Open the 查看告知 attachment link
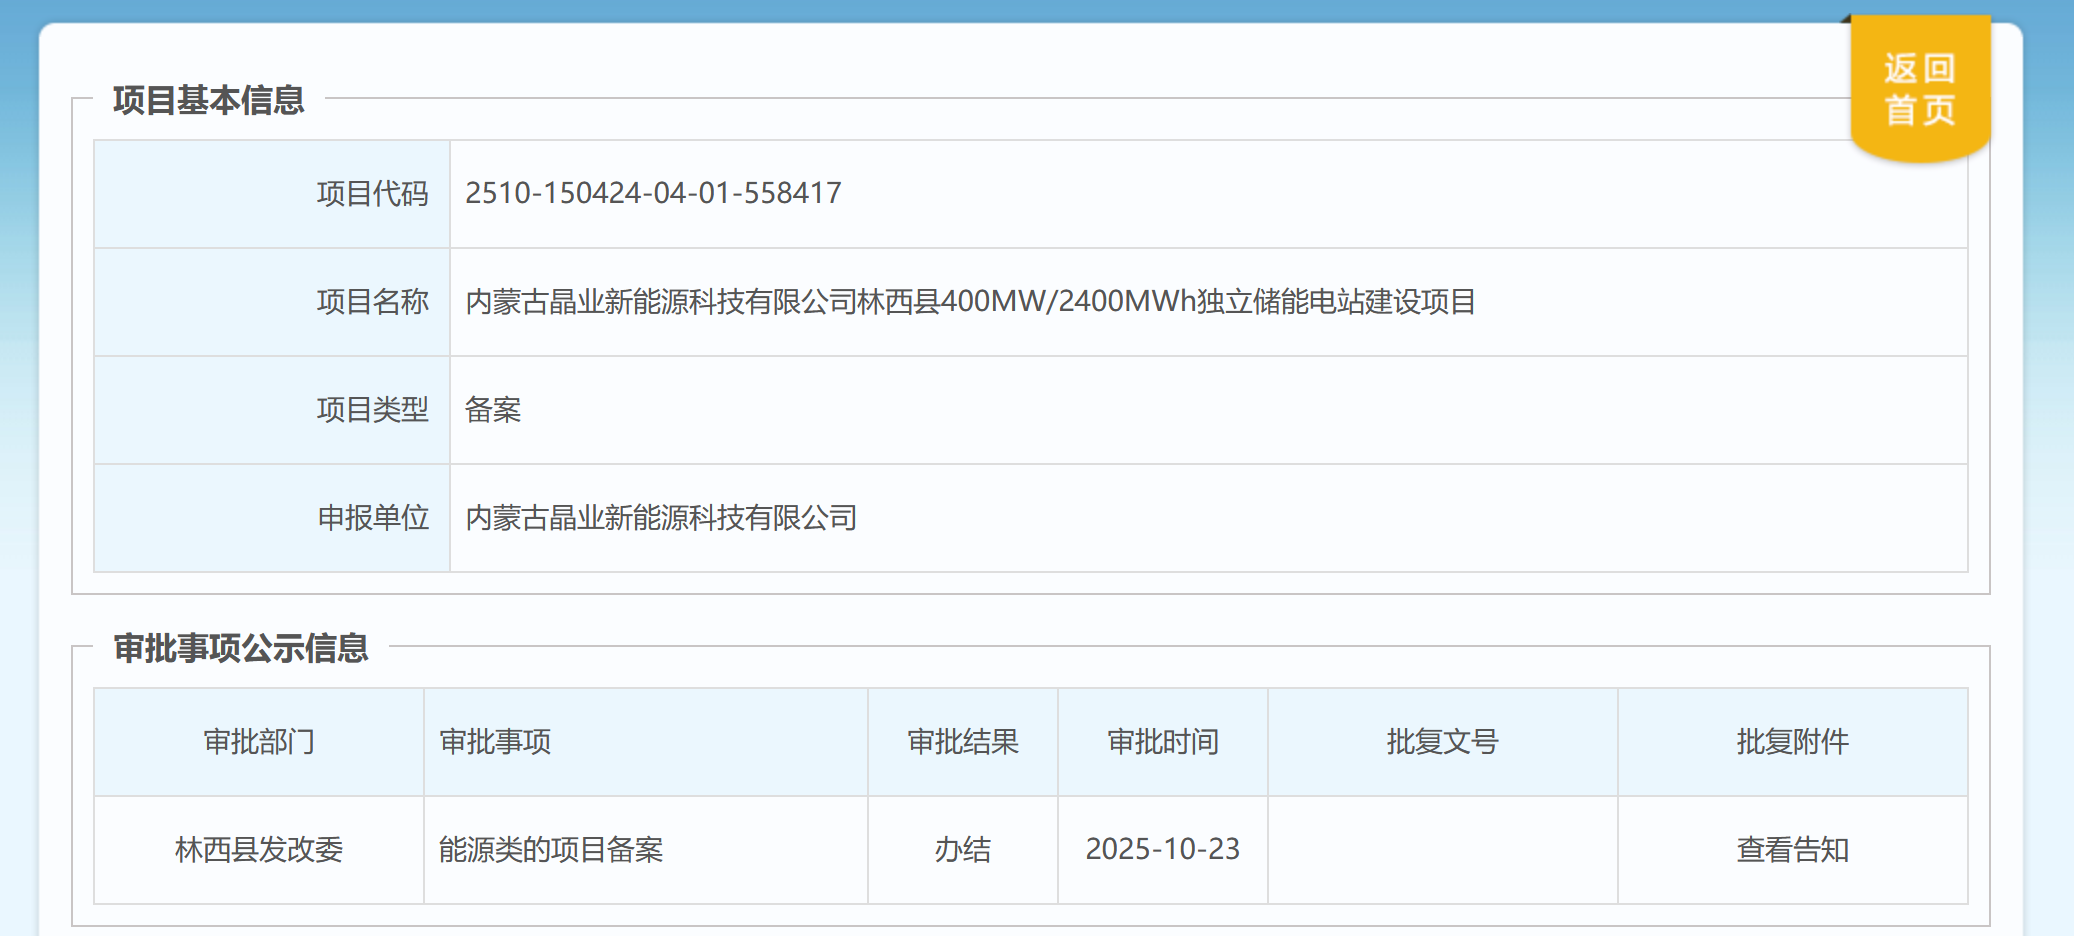Screen dimensions: 2074x936 [1792, 850]
